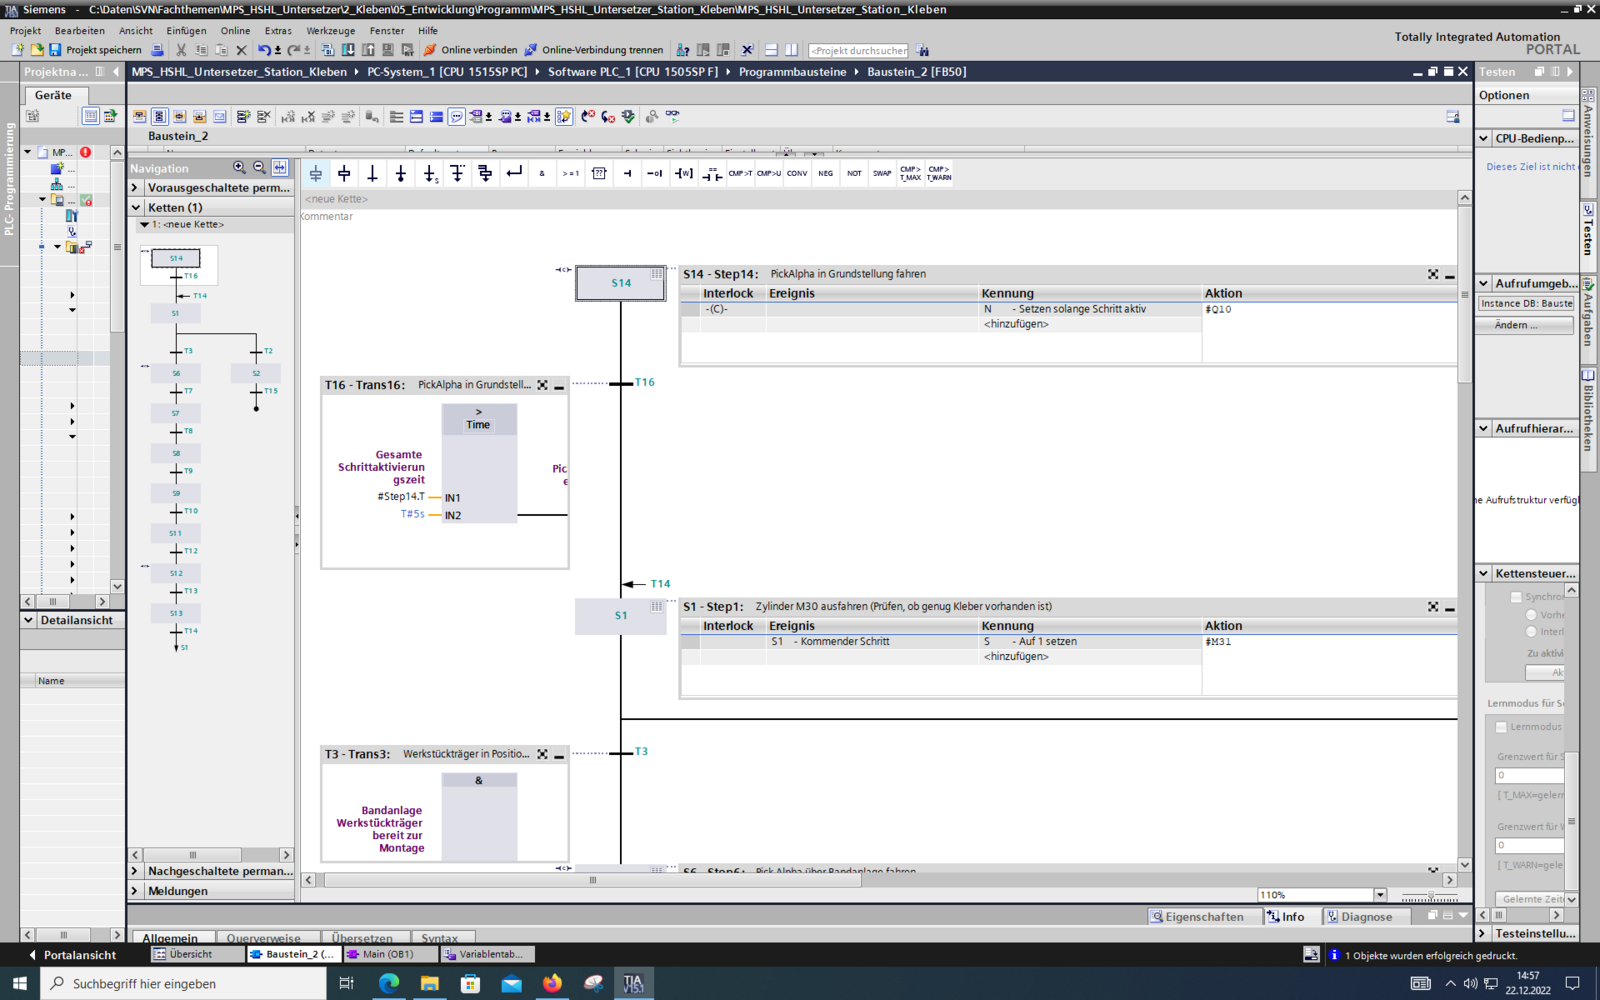Expand Vorausgeschaltete permanente Anweisungen section
The height and width of the screenshot is (1000, 1600).
point(135,188)
